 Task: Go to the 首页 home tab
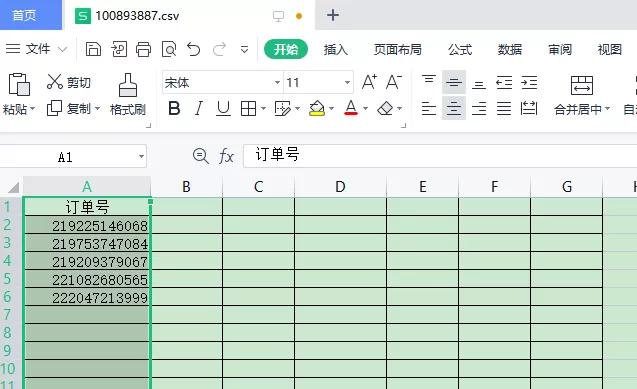pyautogui.click(x=30, y=15)
